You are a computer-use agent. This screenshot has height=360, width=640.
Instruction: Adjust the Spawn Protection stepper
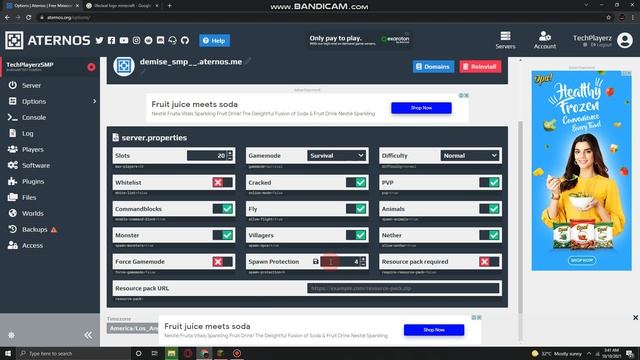[x=363, y=262]
